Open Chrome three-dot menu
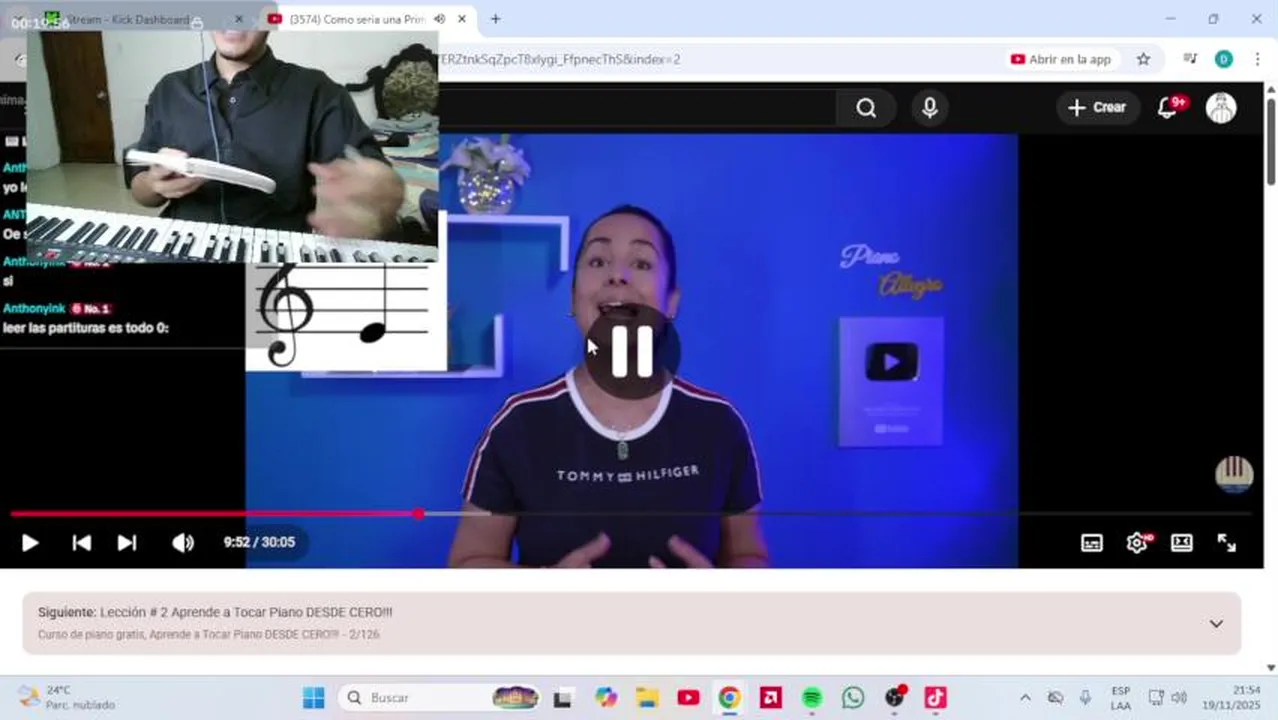Viewport: 1278px width, 720px height. 1257,59
